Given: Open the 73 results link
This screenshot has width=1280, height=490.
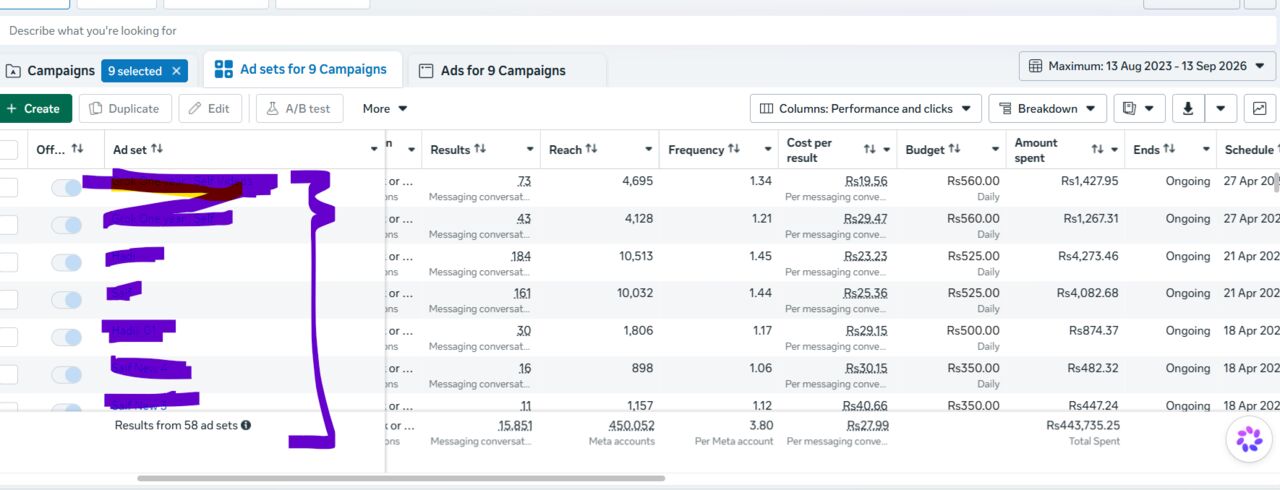Looking at the screenshot, I should (524, 181).
